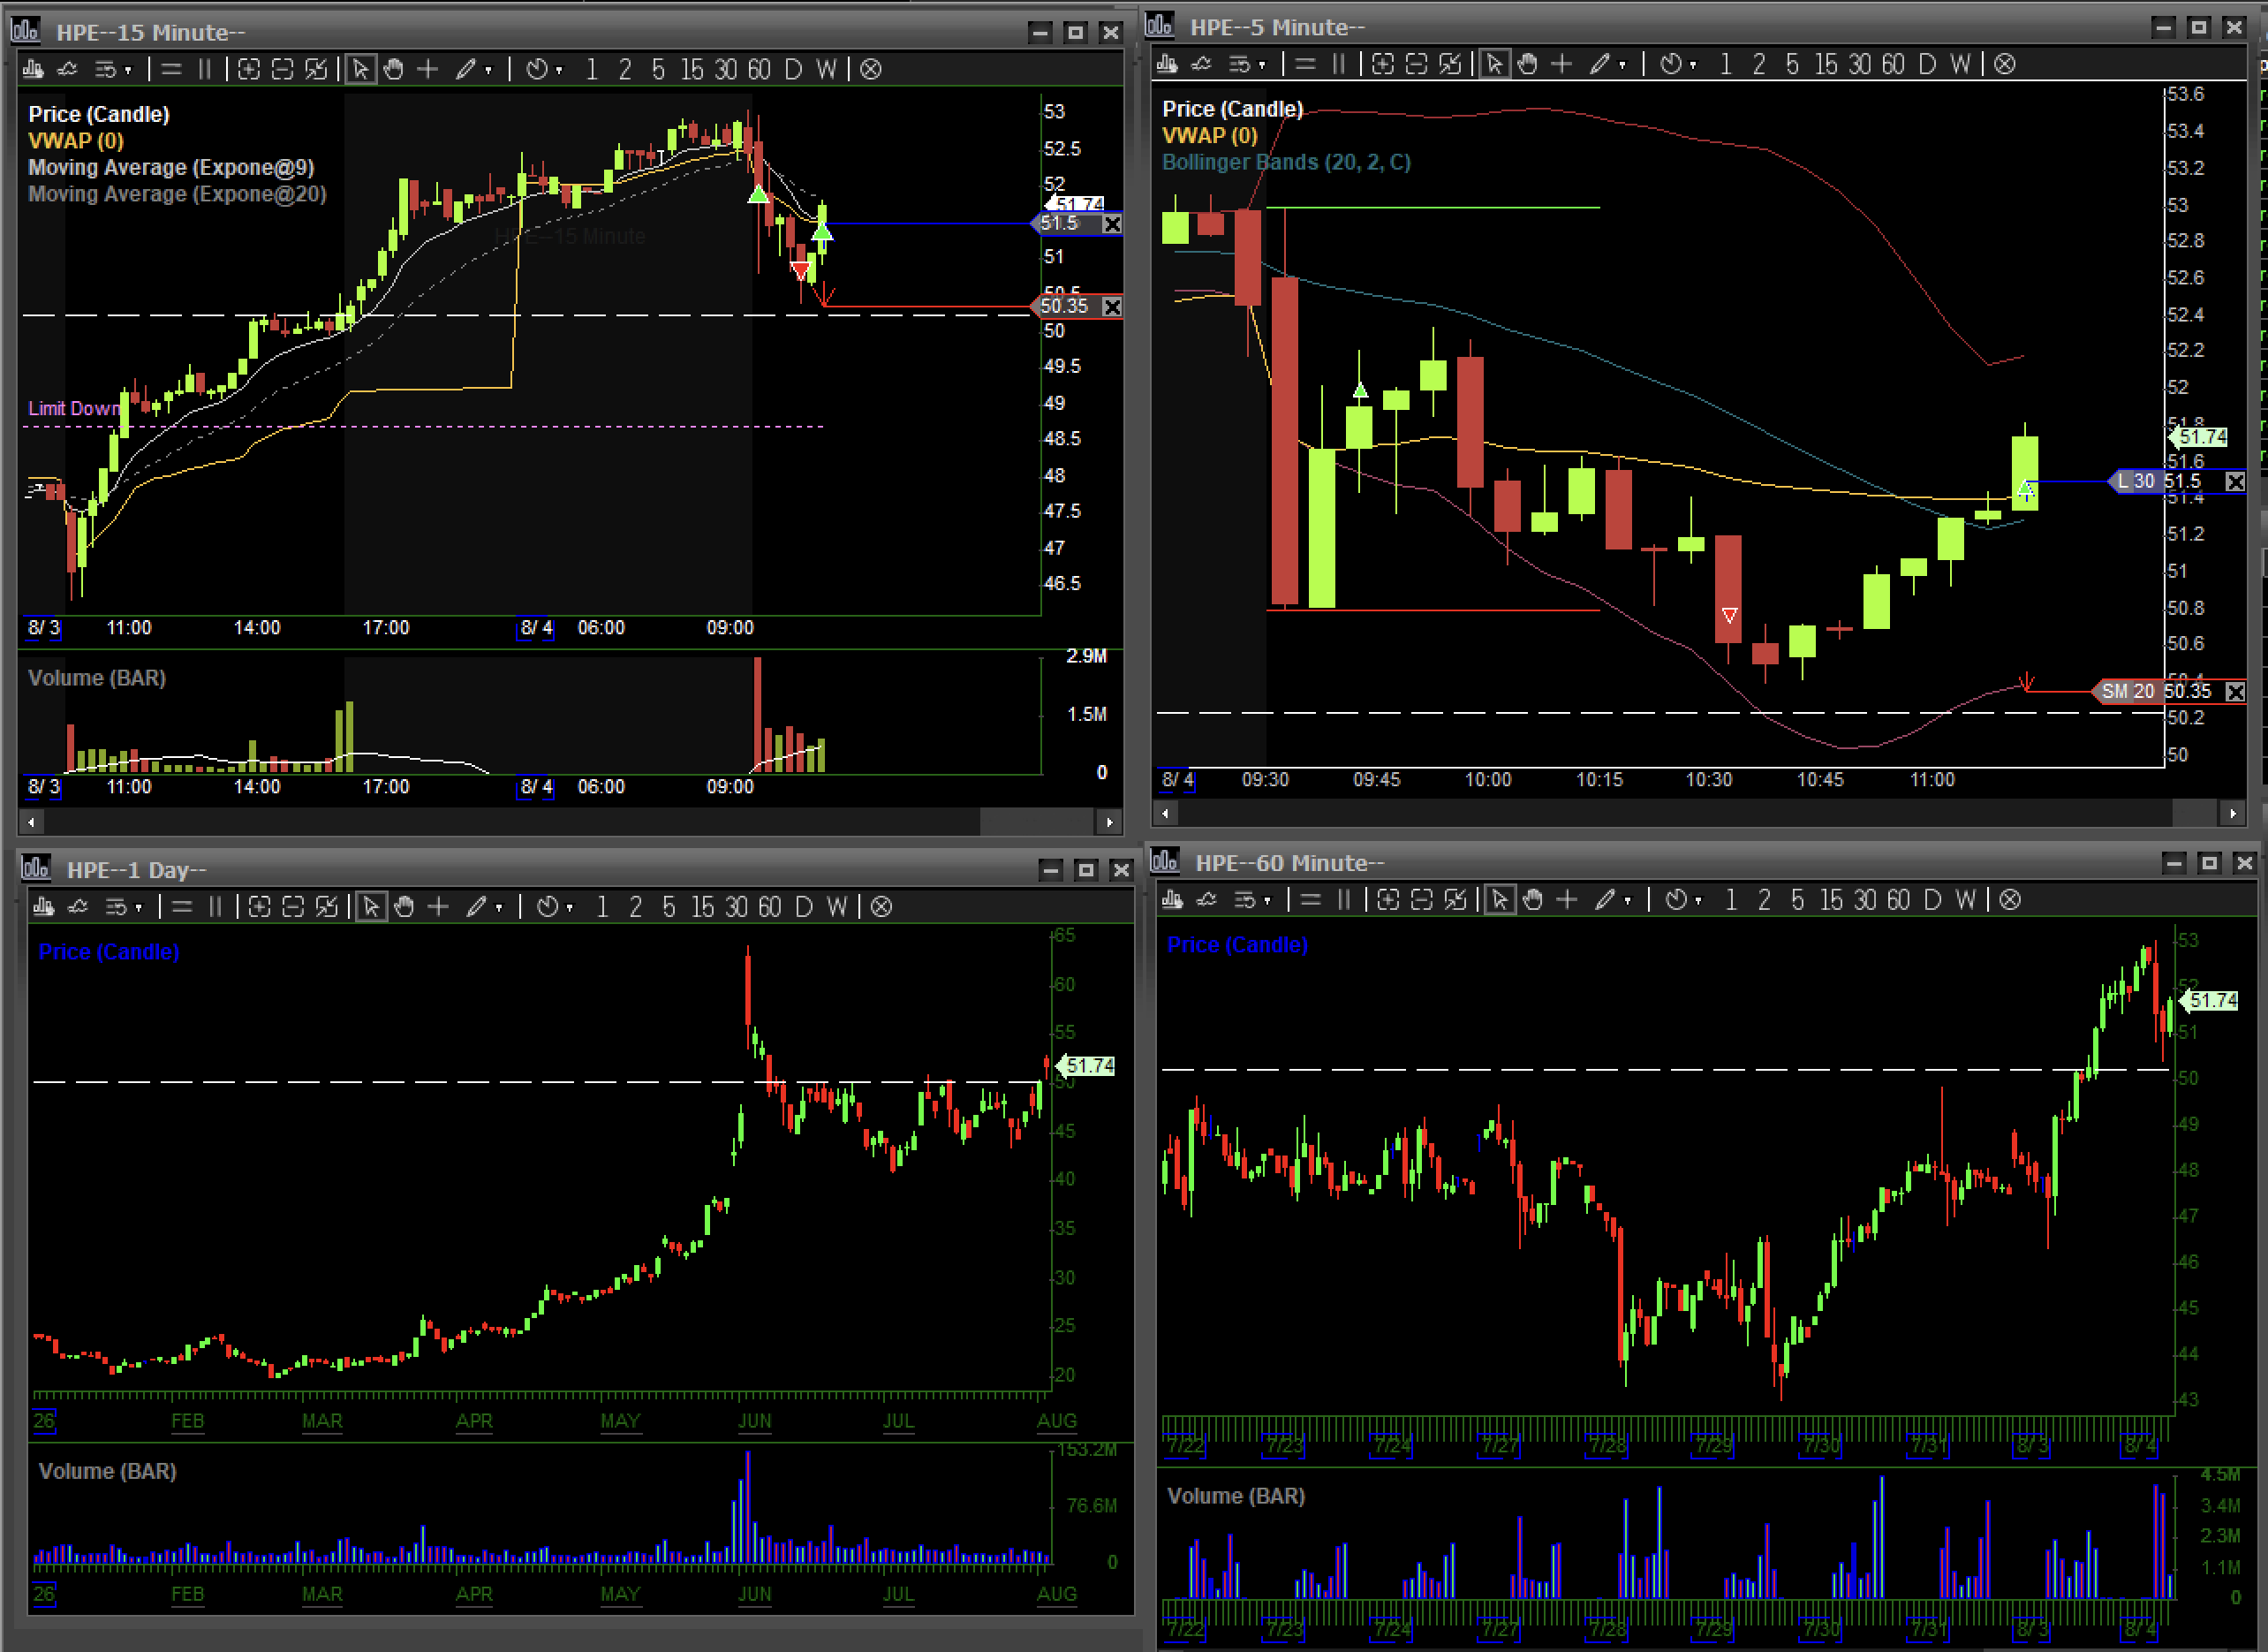Toggle pointer select mode in 60 Minute chart
Screen dimensions: 2268x1652
1500,900
